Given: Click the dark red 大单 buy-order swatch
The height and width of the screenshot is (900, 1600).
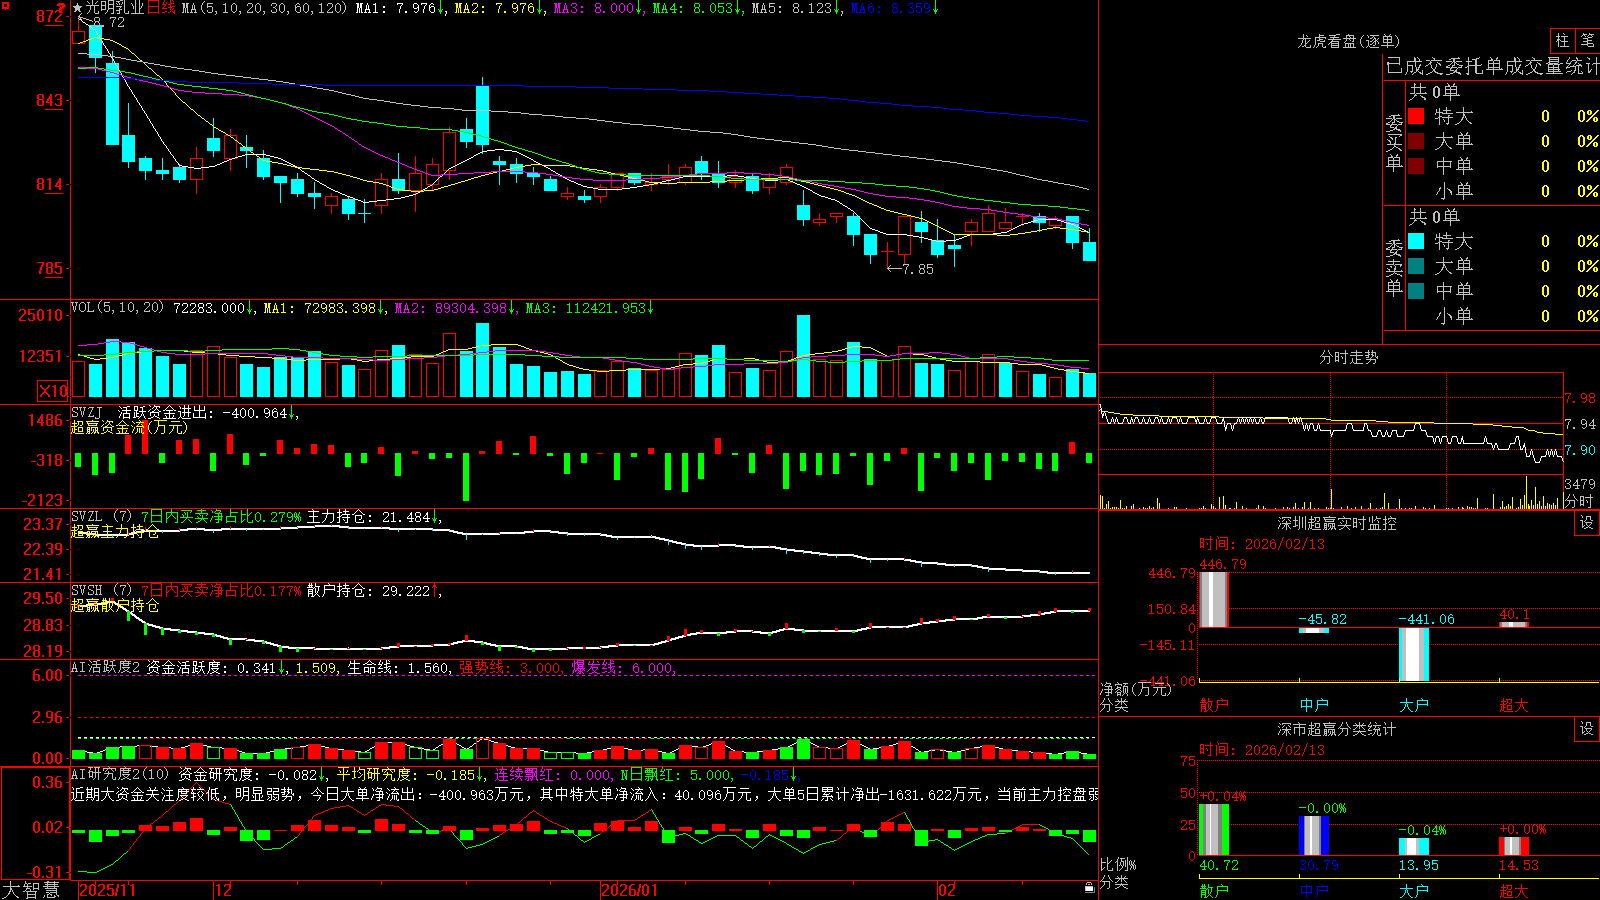Looking at the screenshot, I should click(1416, 141).
